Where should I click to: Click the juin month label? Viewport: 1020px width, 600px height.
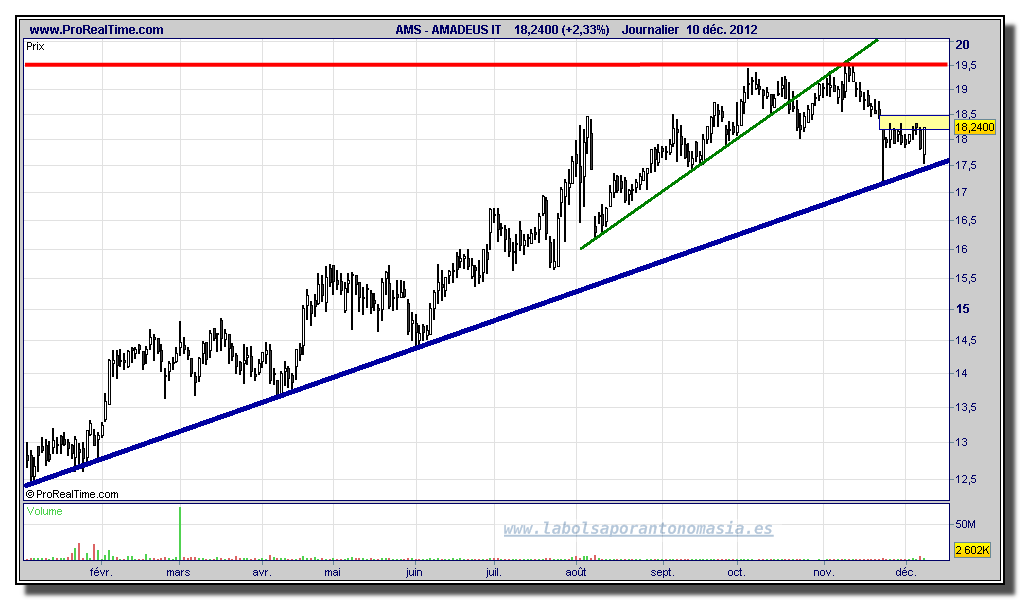tap(414, 573)
